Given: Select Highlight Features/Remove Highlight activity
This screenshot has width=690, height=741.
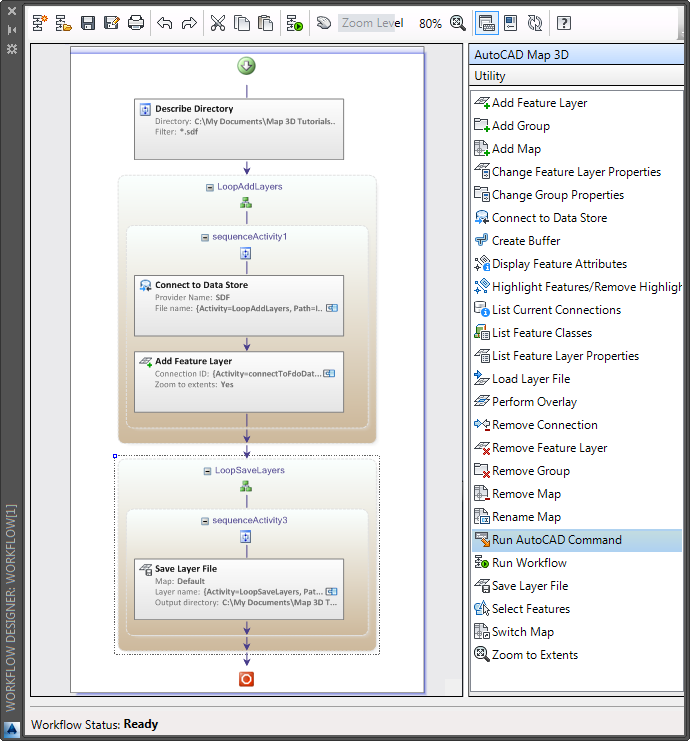Looking at the screenshot, I should point(577,287).
